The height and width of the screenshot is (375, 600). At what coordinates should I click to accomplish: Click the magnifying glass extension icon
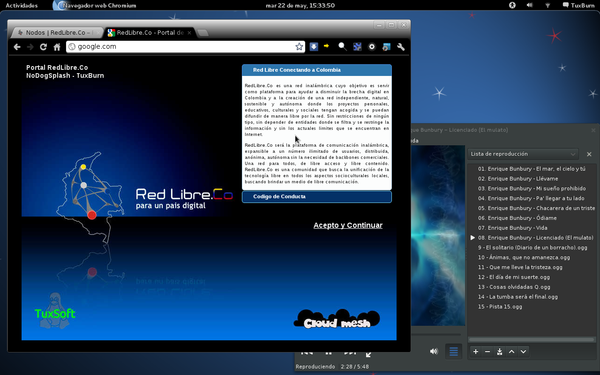(342, 47)
